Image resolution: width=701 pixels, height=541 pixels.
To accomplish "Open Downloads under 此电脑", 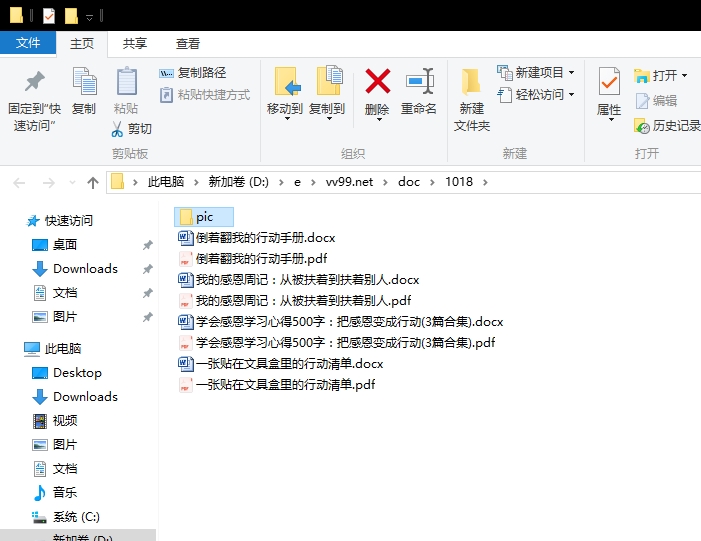I will [x=75, y=397].
